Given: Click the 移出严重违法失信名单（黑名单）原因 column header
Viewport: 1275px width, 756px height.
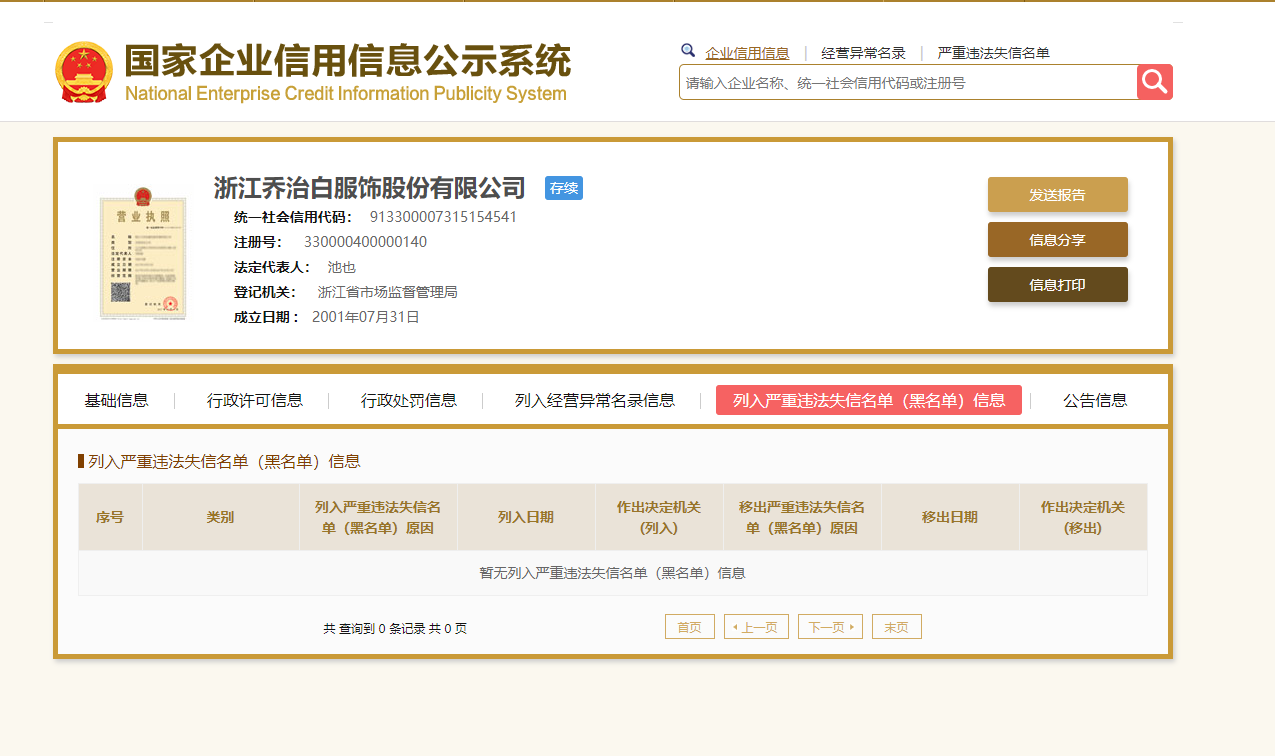Looking at the screenshot, I should click(802, 517).
